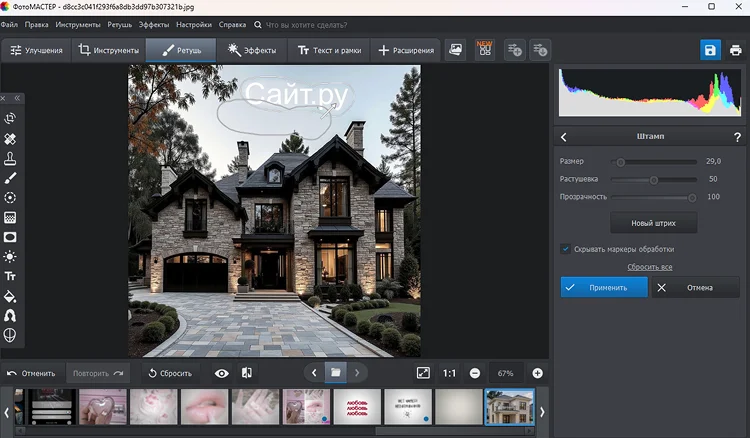This screenshot has height=438, width=750.
Task: Click the Сбросить все link
Action: (650, 267)
